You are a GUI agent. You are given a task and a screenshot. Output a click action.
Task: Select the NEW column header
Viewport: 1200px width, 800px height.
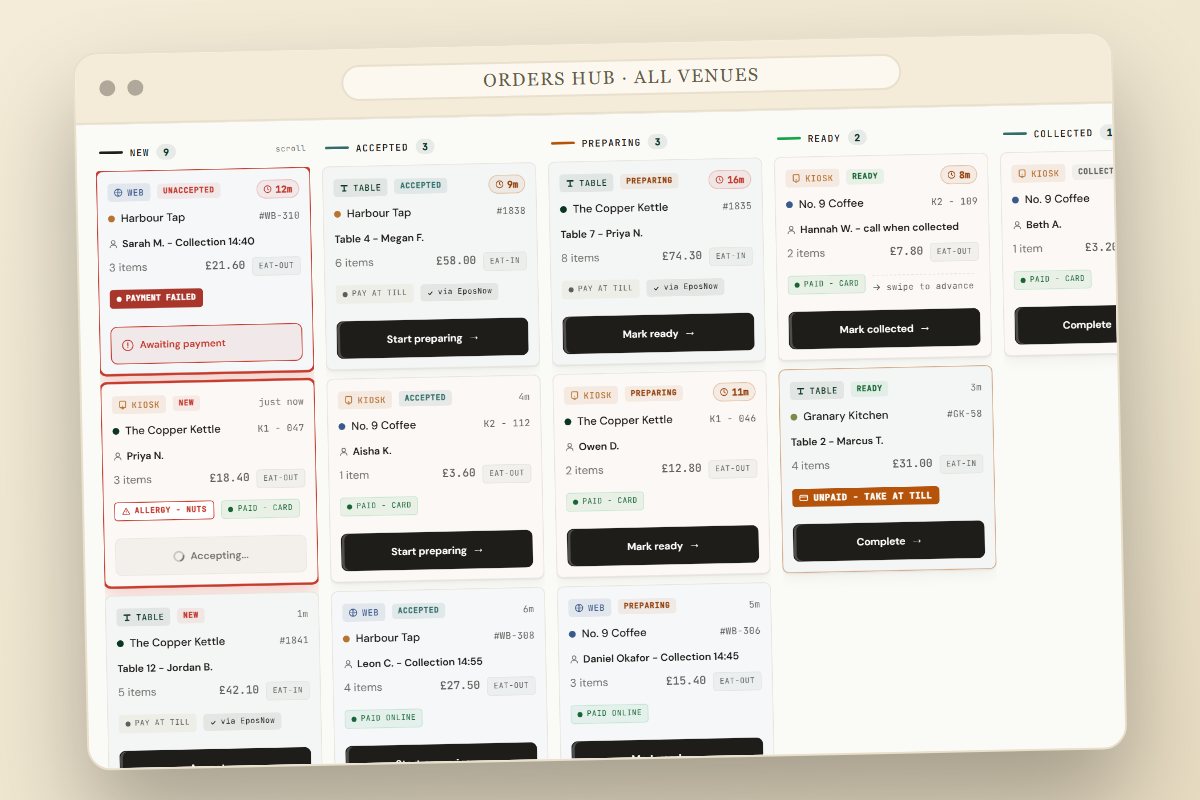139,152
